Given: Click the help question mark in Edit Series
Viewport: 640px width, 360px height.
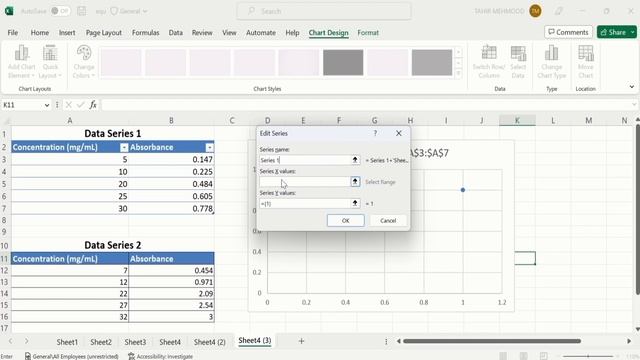Looking at the screenshot, I should [375, 133].
